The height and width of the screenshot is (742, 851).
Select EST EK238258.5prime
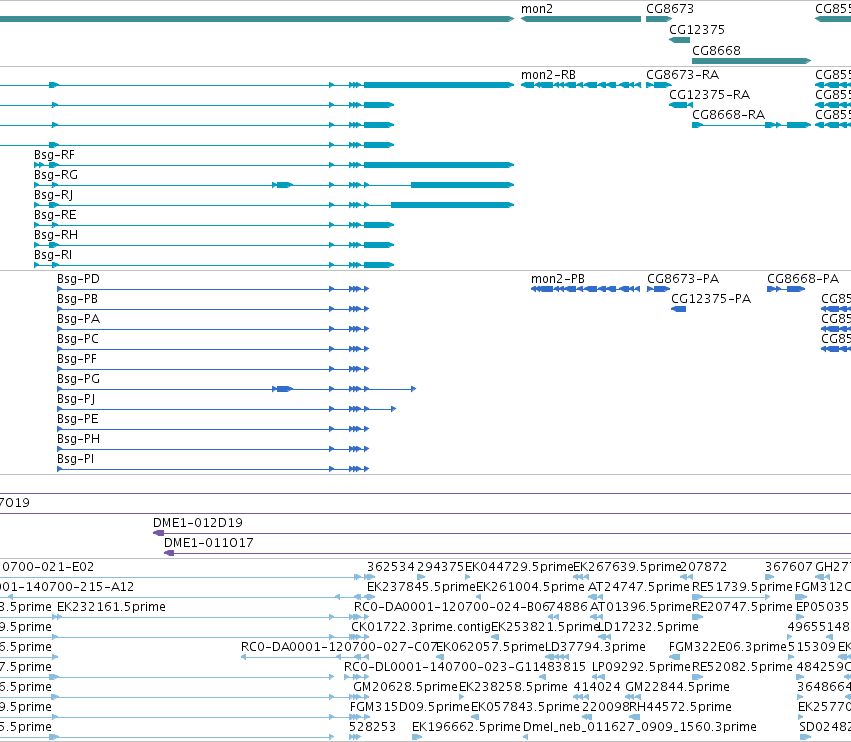(x=513, y=687)
